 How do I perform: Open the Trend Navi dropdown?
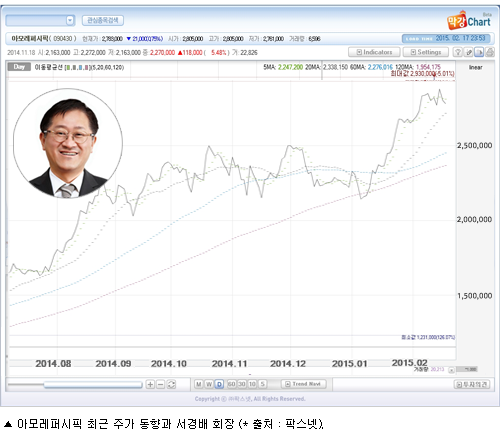click(x=304, y=384)
